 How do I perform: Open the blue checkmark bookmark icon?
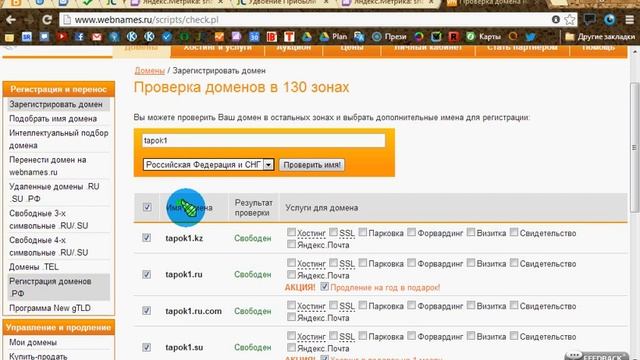click(x=167, y=37)
